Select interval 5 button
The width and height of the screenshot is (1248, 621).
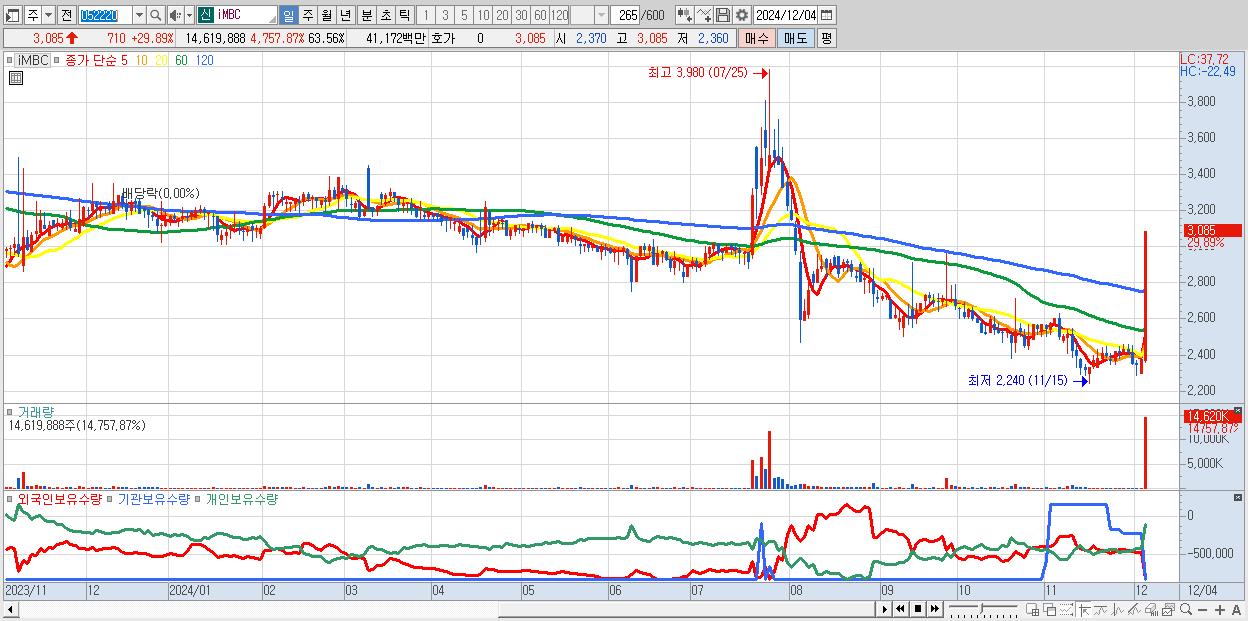(464, 15)
